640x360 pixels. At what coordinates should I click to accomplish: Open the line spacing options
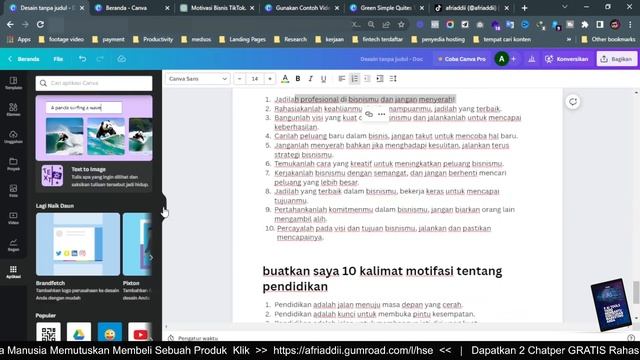tap(393, 78)
